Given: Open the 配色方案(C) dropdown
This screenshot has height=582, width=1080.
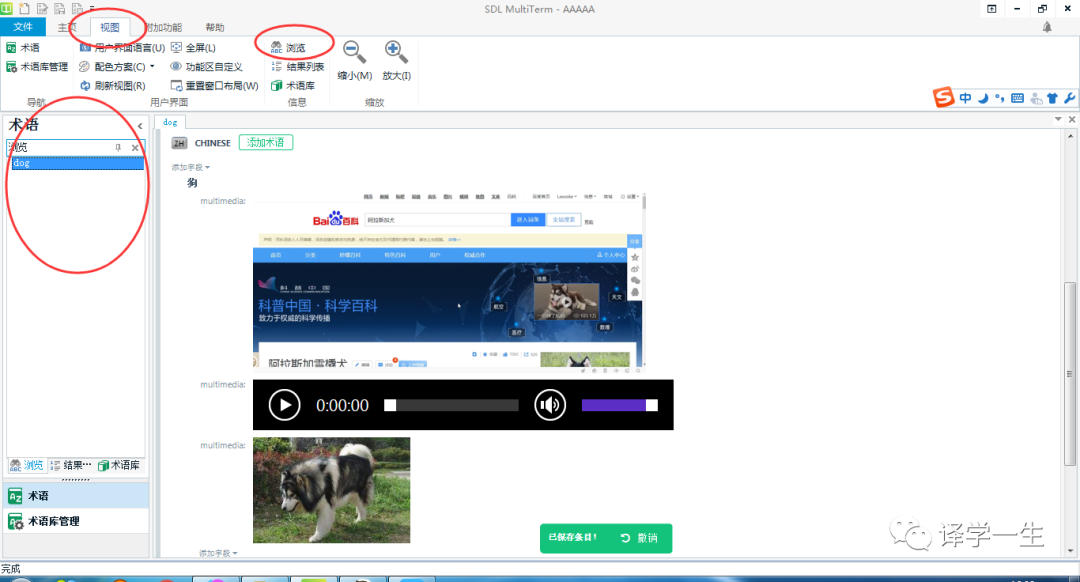Looking at the screenshot, I should coord(116,67).
